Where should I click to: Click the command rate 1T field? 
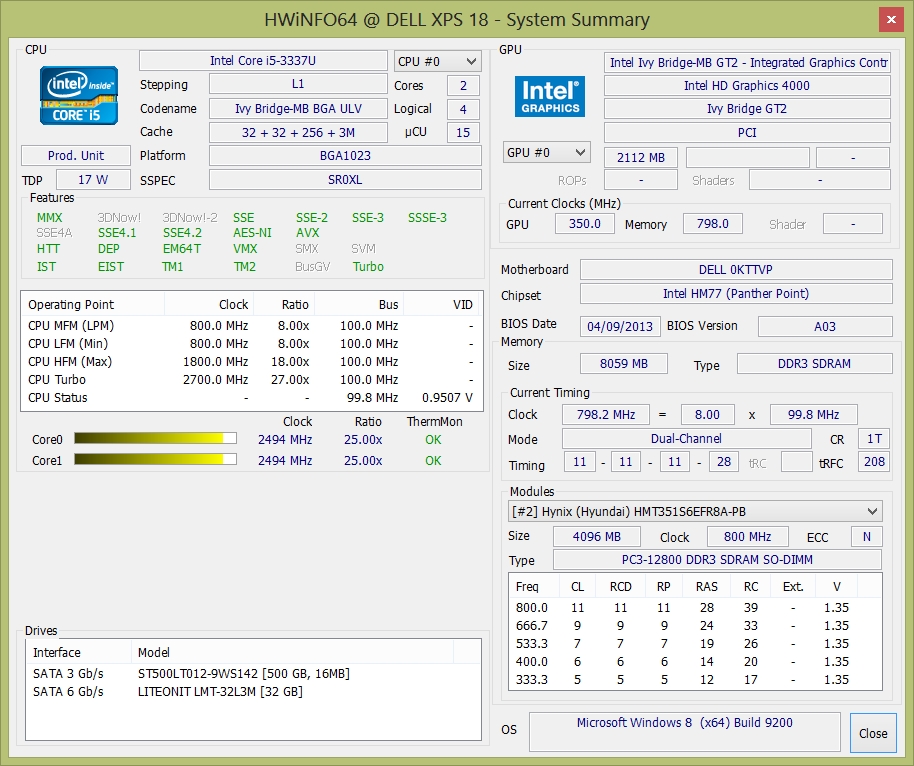coord(874,438)
